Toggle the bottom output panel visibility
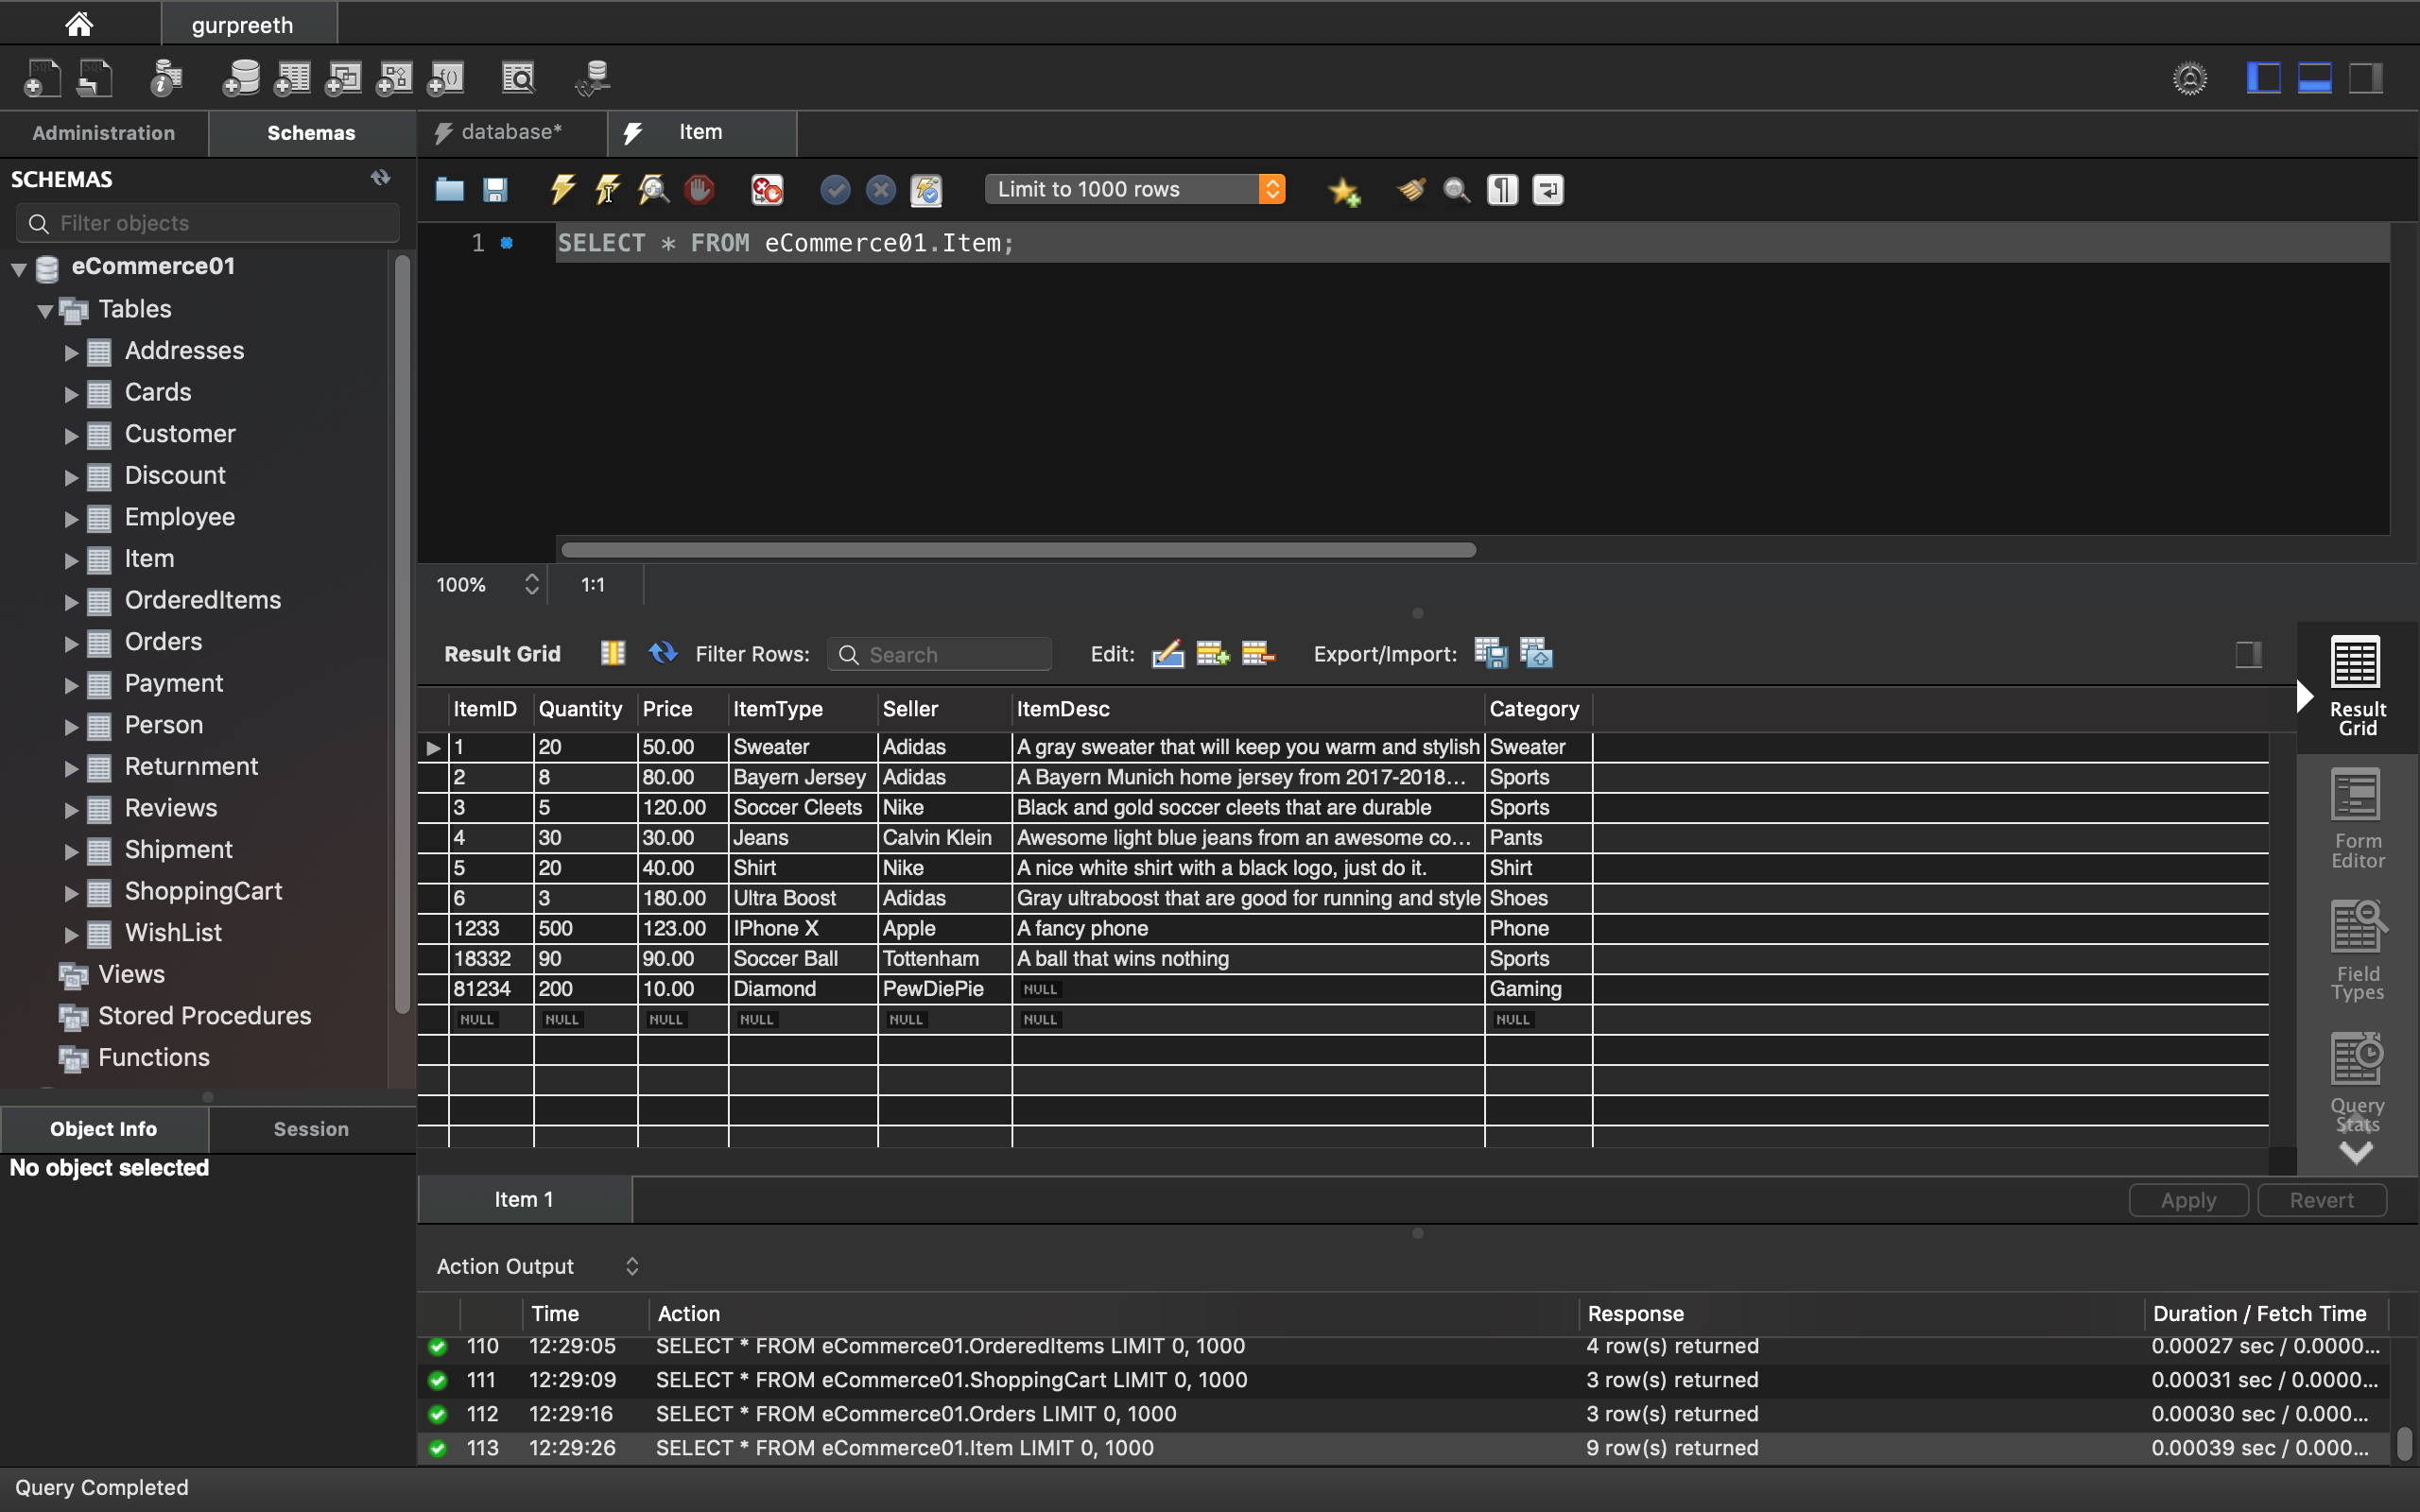This screenshot has width=2420, height=1512. 2314,78
